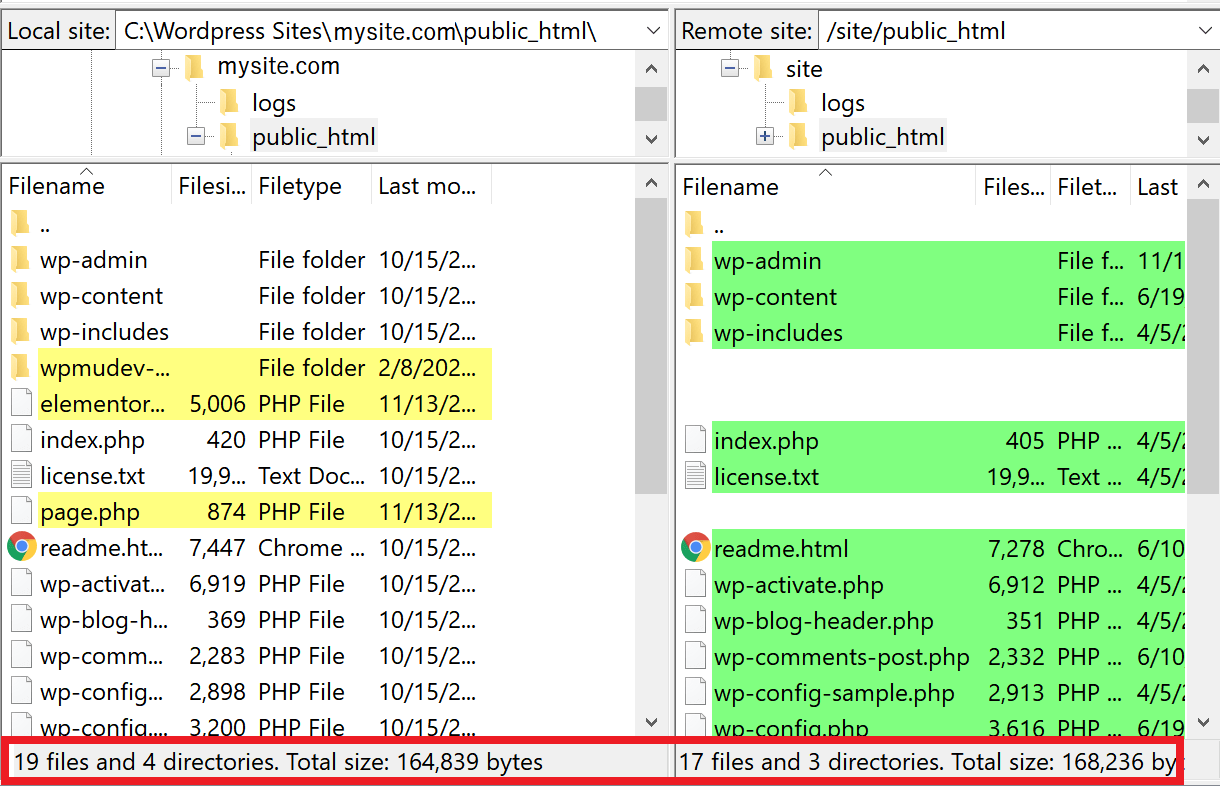Sort remote list by Filesize column
This screenshot has height=786, width=1220.
tap(1013, 187)
